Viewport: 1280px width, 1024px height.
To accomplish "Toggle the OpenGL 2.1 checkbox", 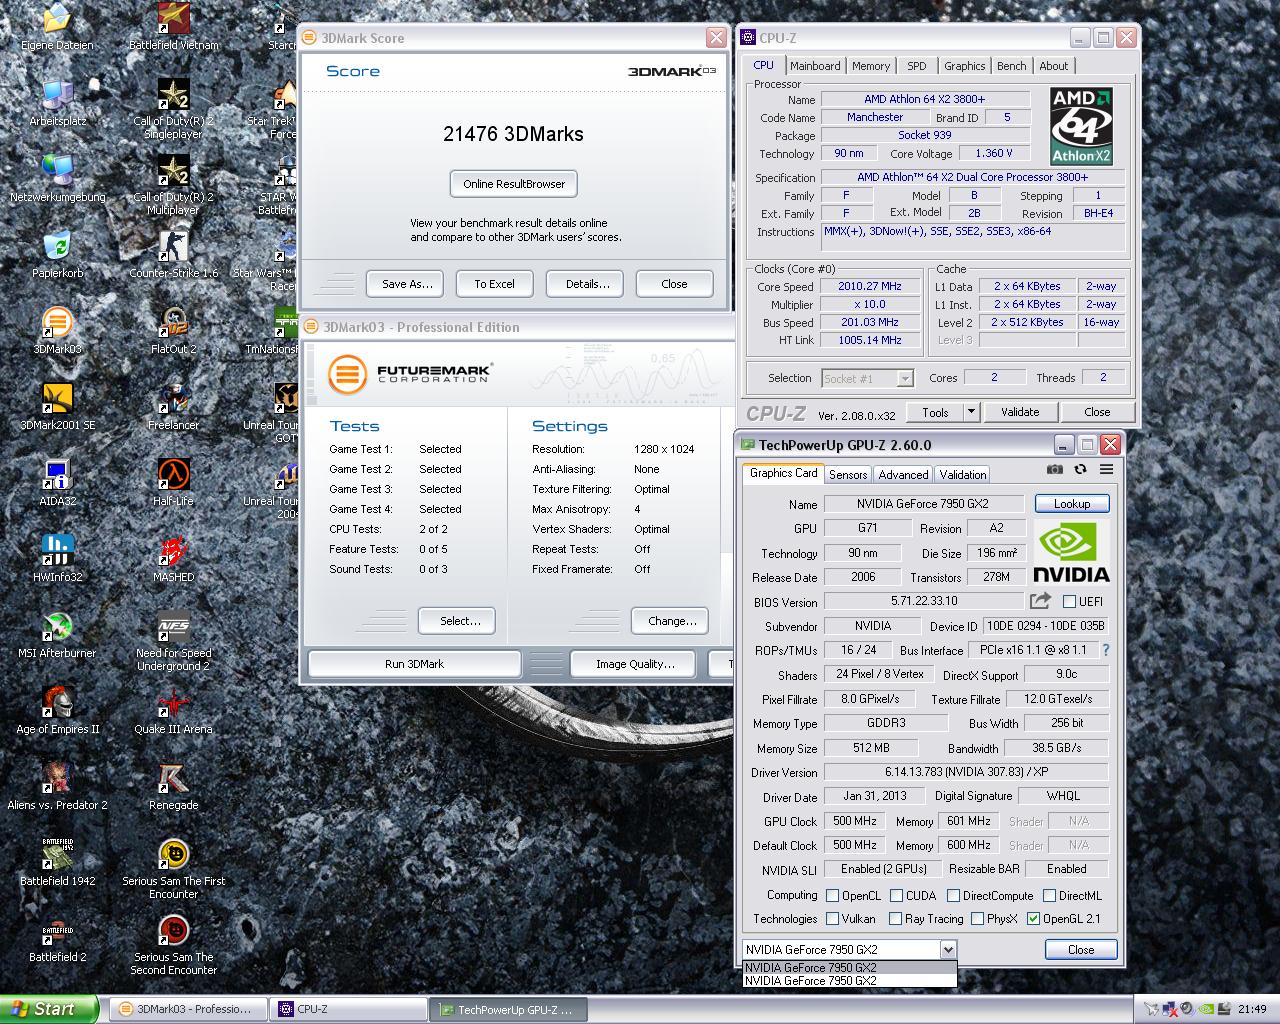I will 1033,918.
